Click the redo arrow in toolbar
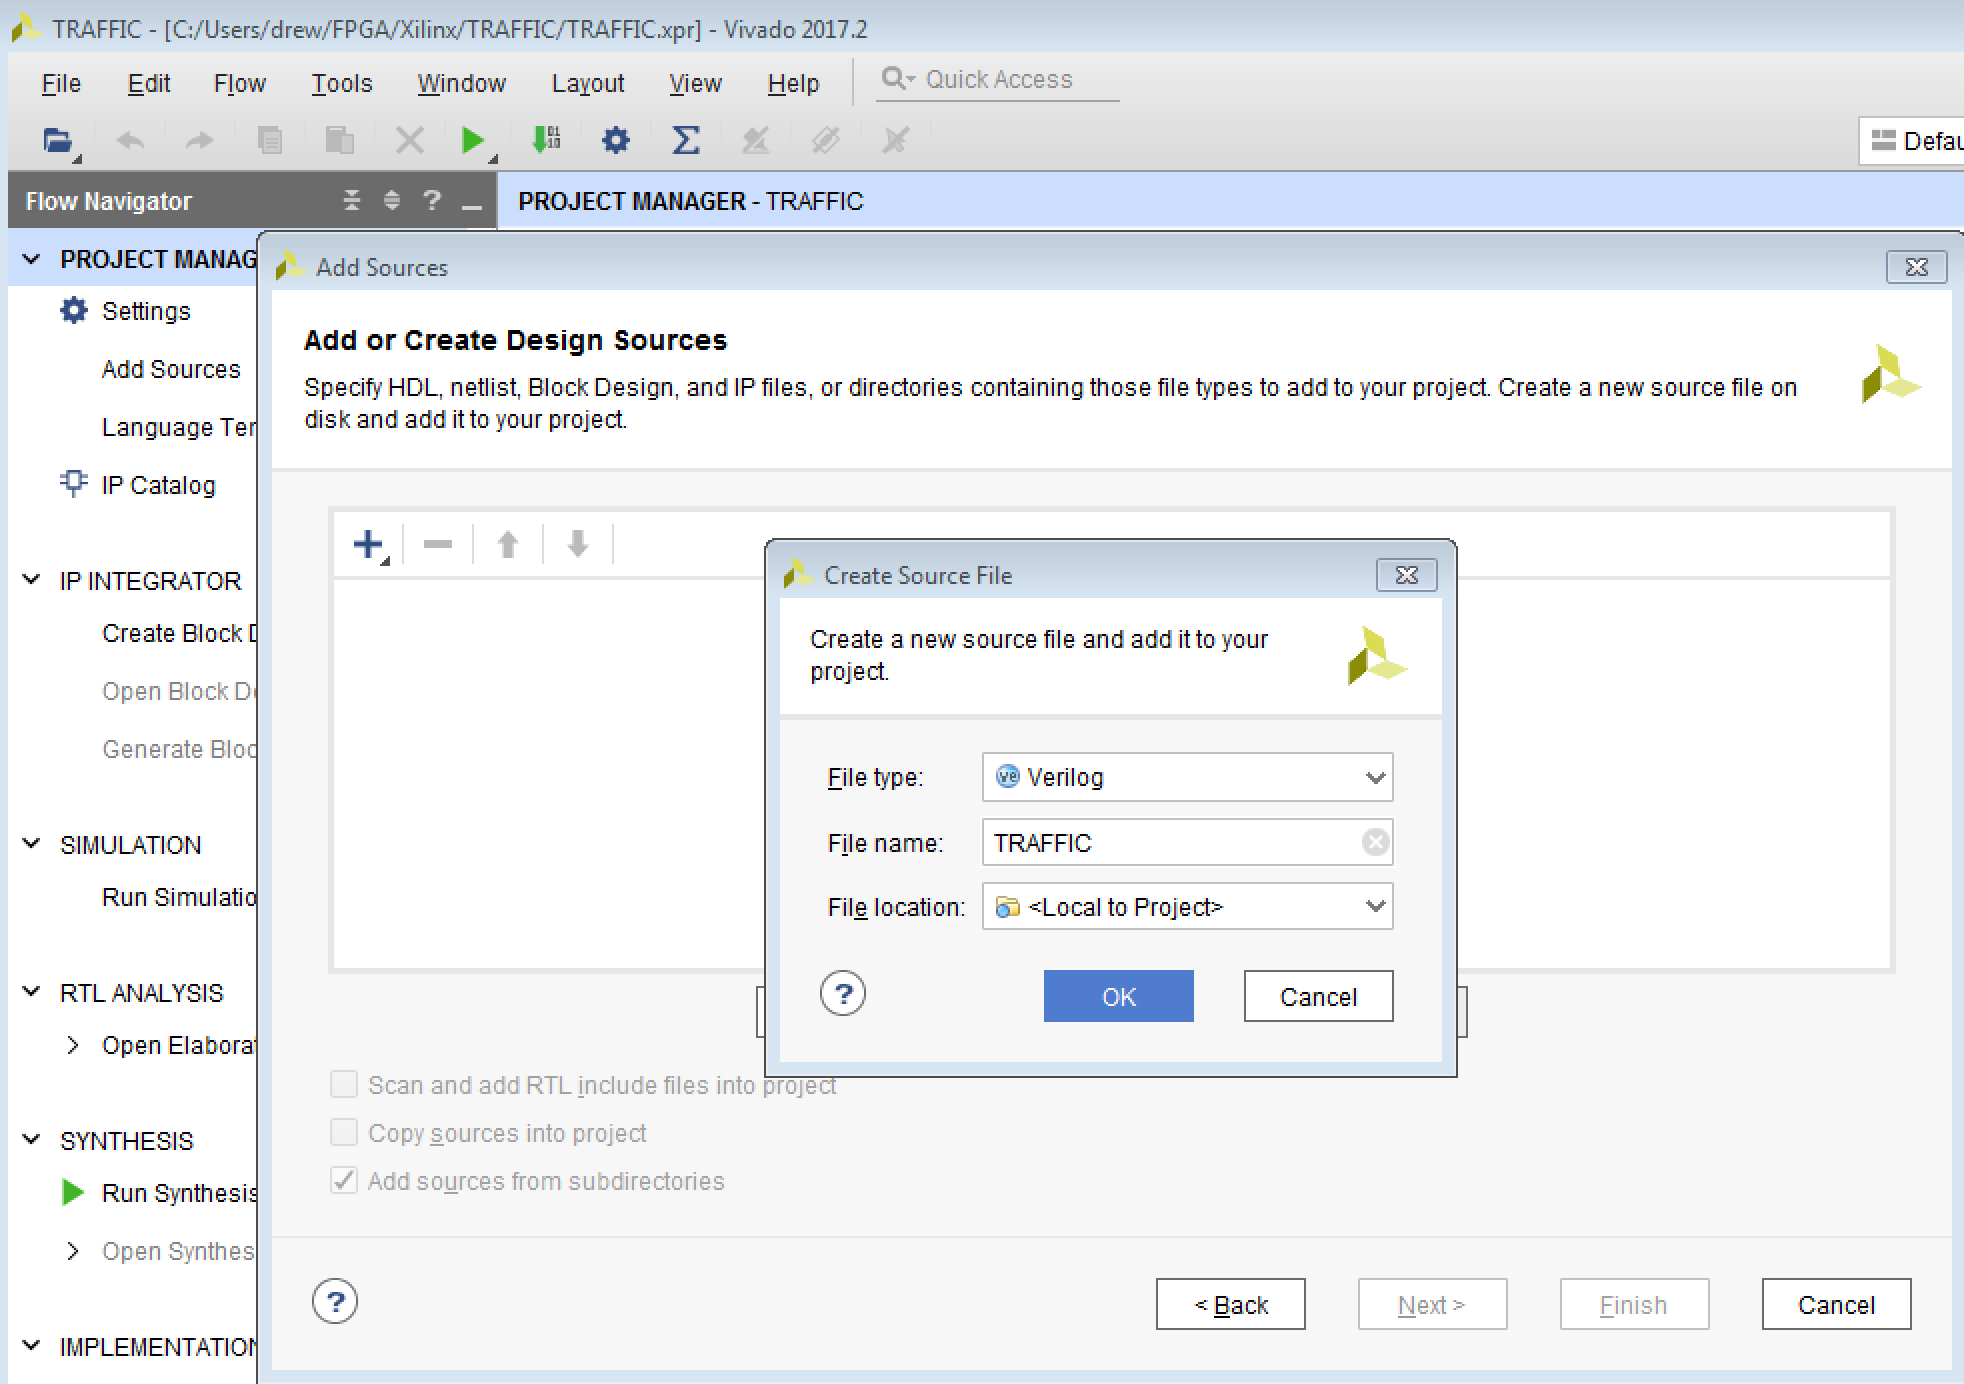The image size is (1964, 1384). point(200,140)
